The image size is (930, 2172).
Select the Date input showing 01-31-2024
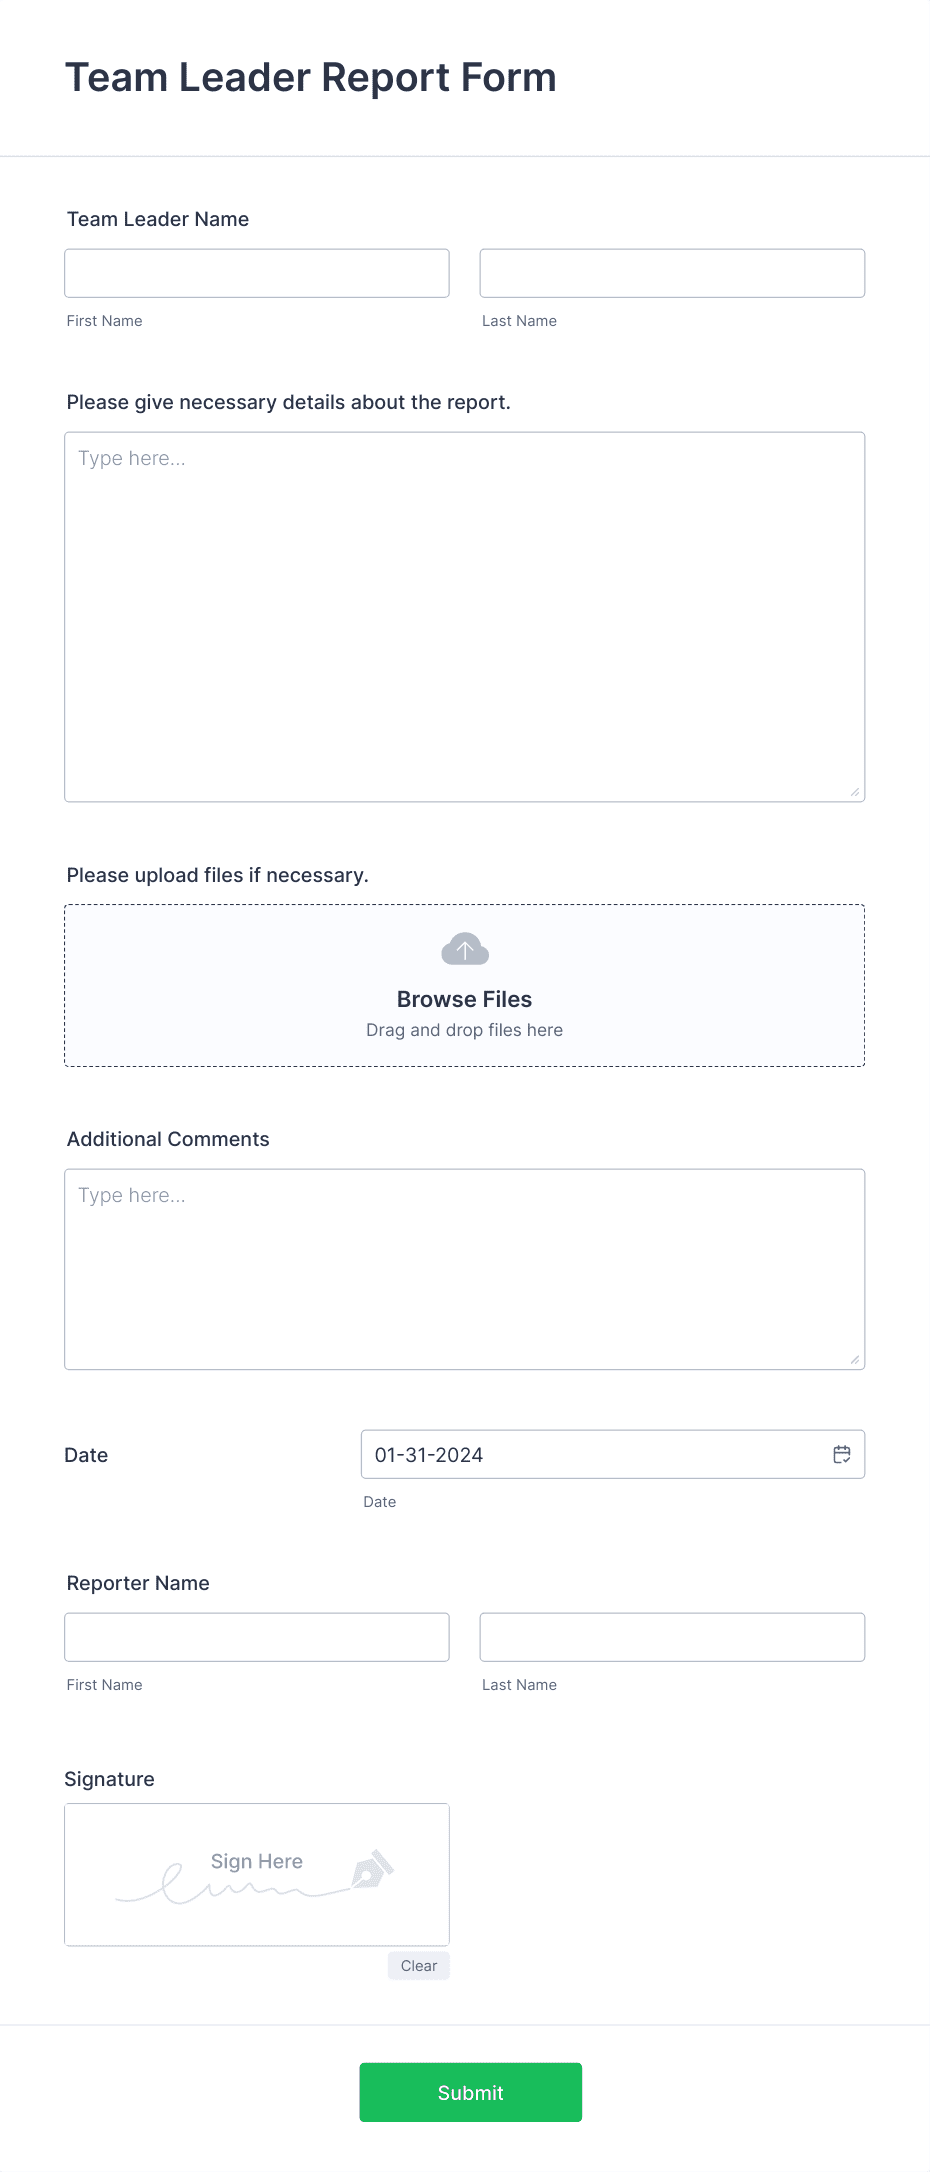pos(600,1454)
